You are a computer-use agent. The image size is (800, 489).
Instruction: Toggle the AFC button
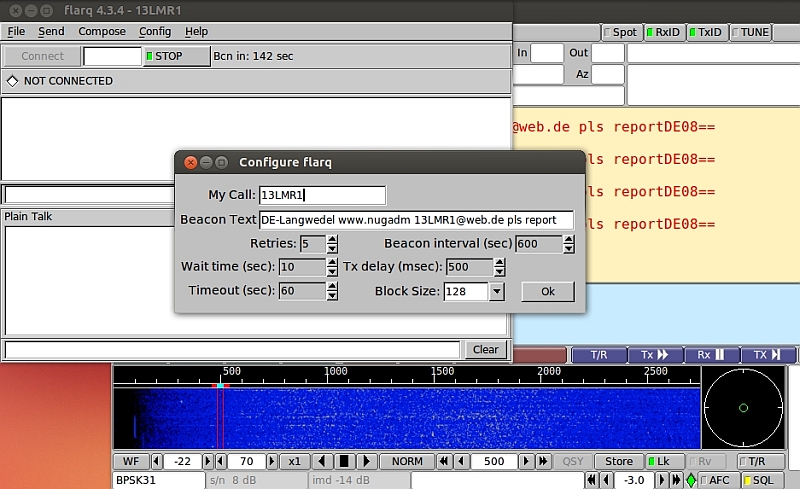tap(717, 480)
